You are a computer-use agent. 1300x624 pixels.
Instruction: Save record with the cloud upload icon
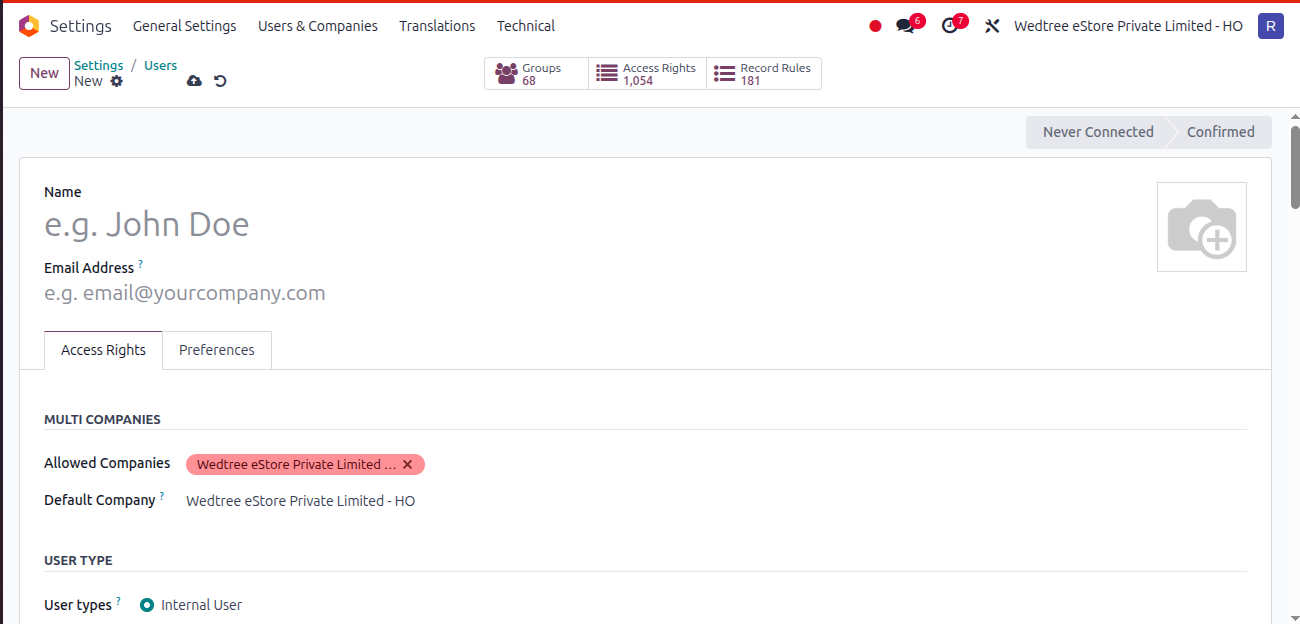[x=194, y=81]
